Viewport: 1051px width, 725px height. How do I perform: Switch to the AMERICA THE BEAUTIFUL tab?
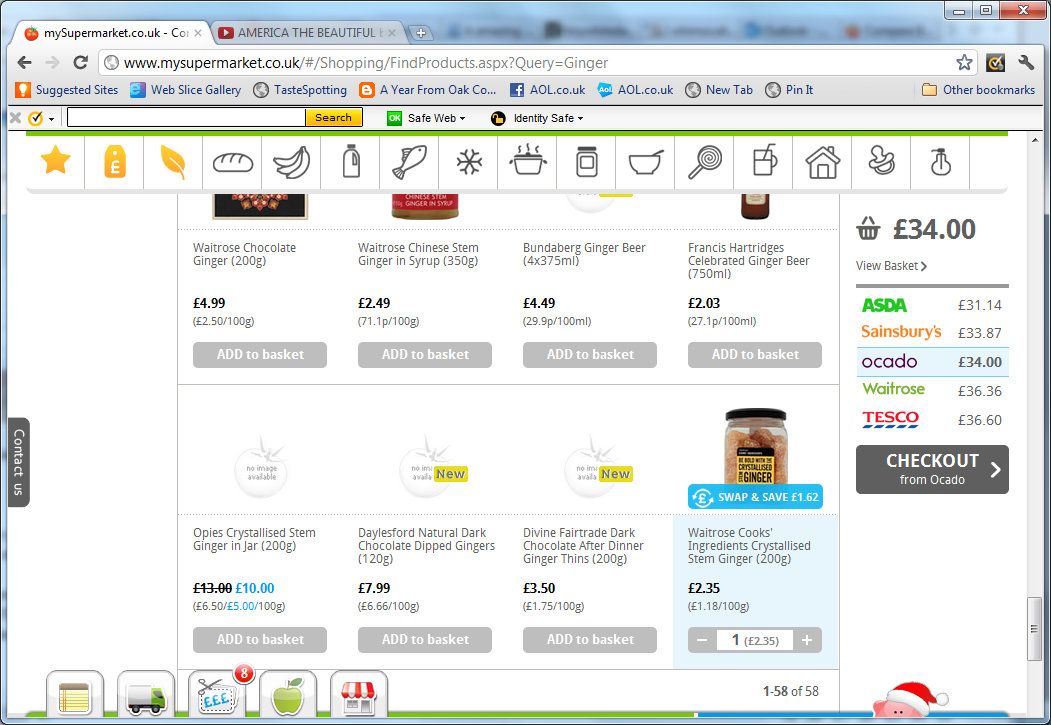(306, 32)
